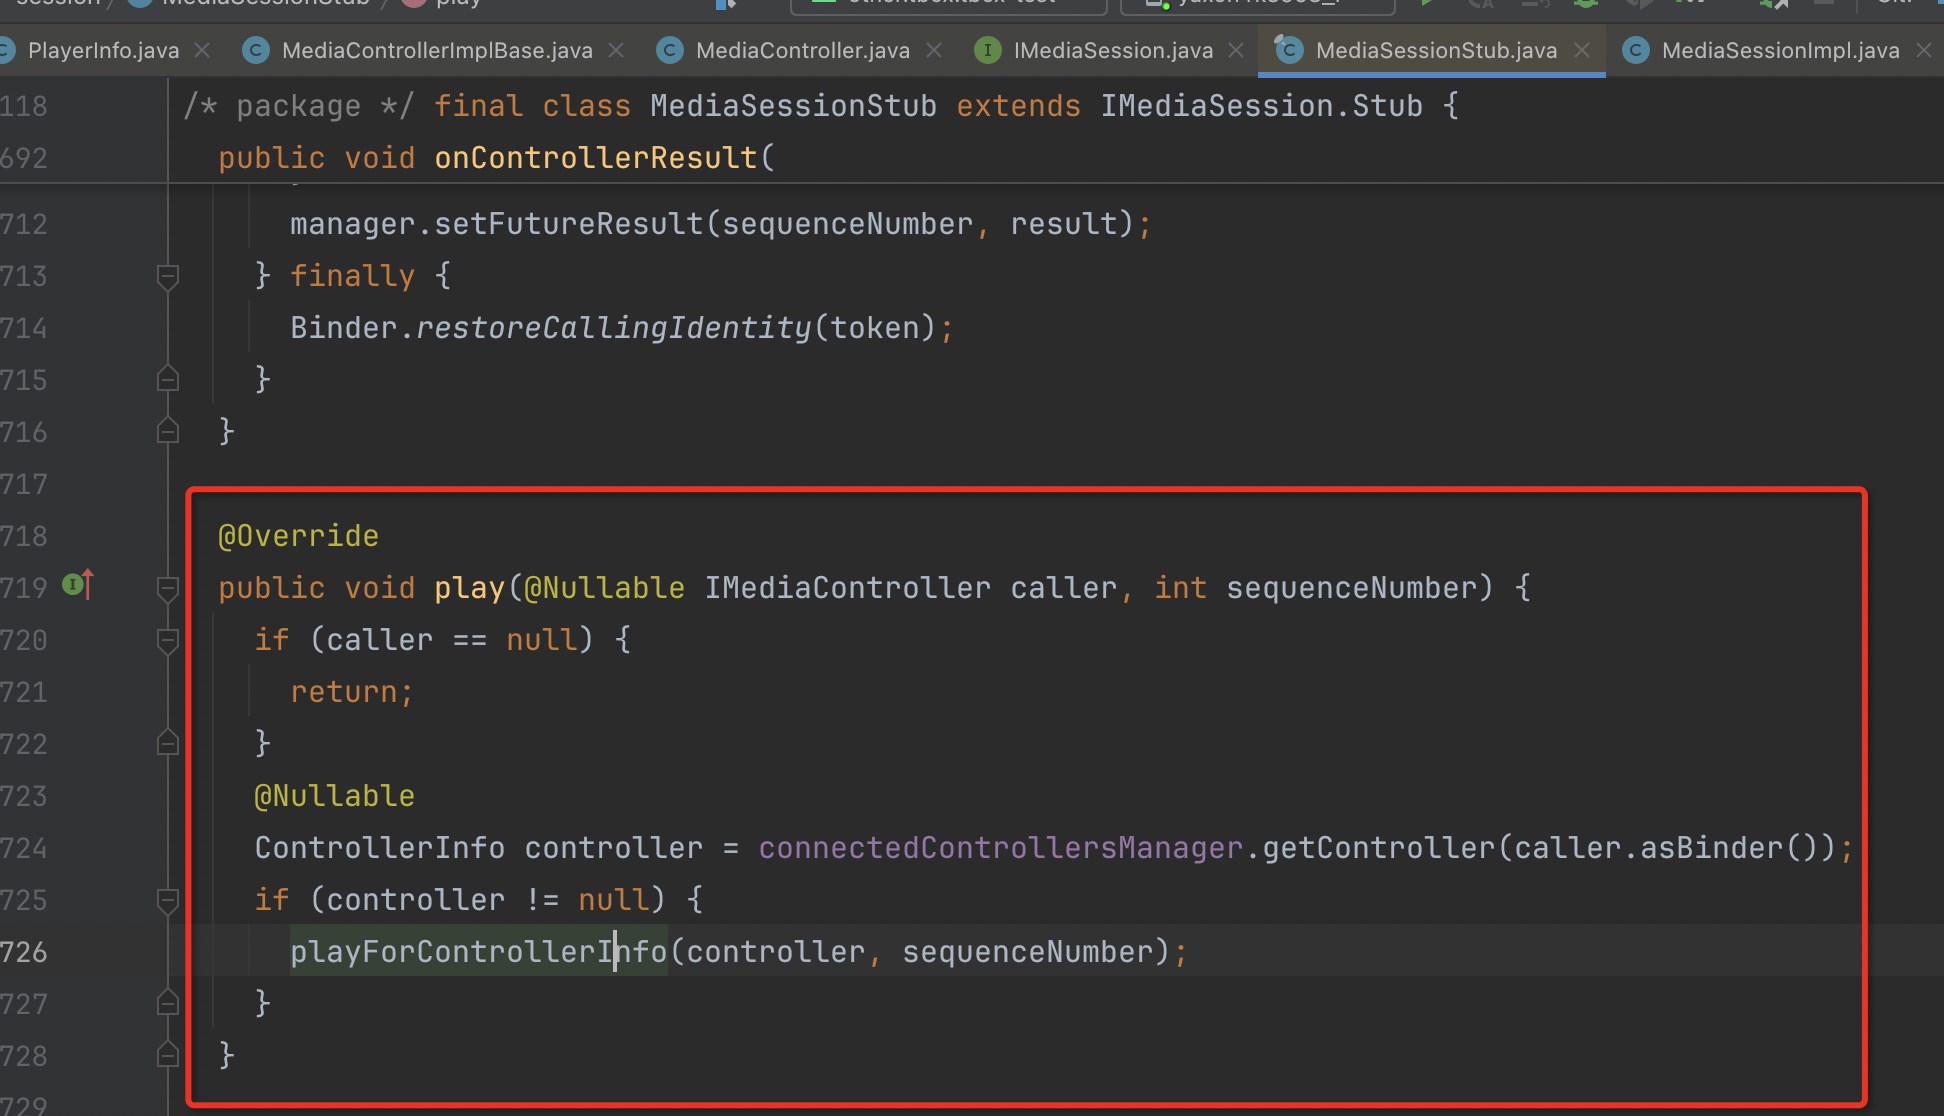Fold the controller null check at line 725
Image resolution: width=1944 pixels, height=1116 pixels.
click(x=168, y=900)
